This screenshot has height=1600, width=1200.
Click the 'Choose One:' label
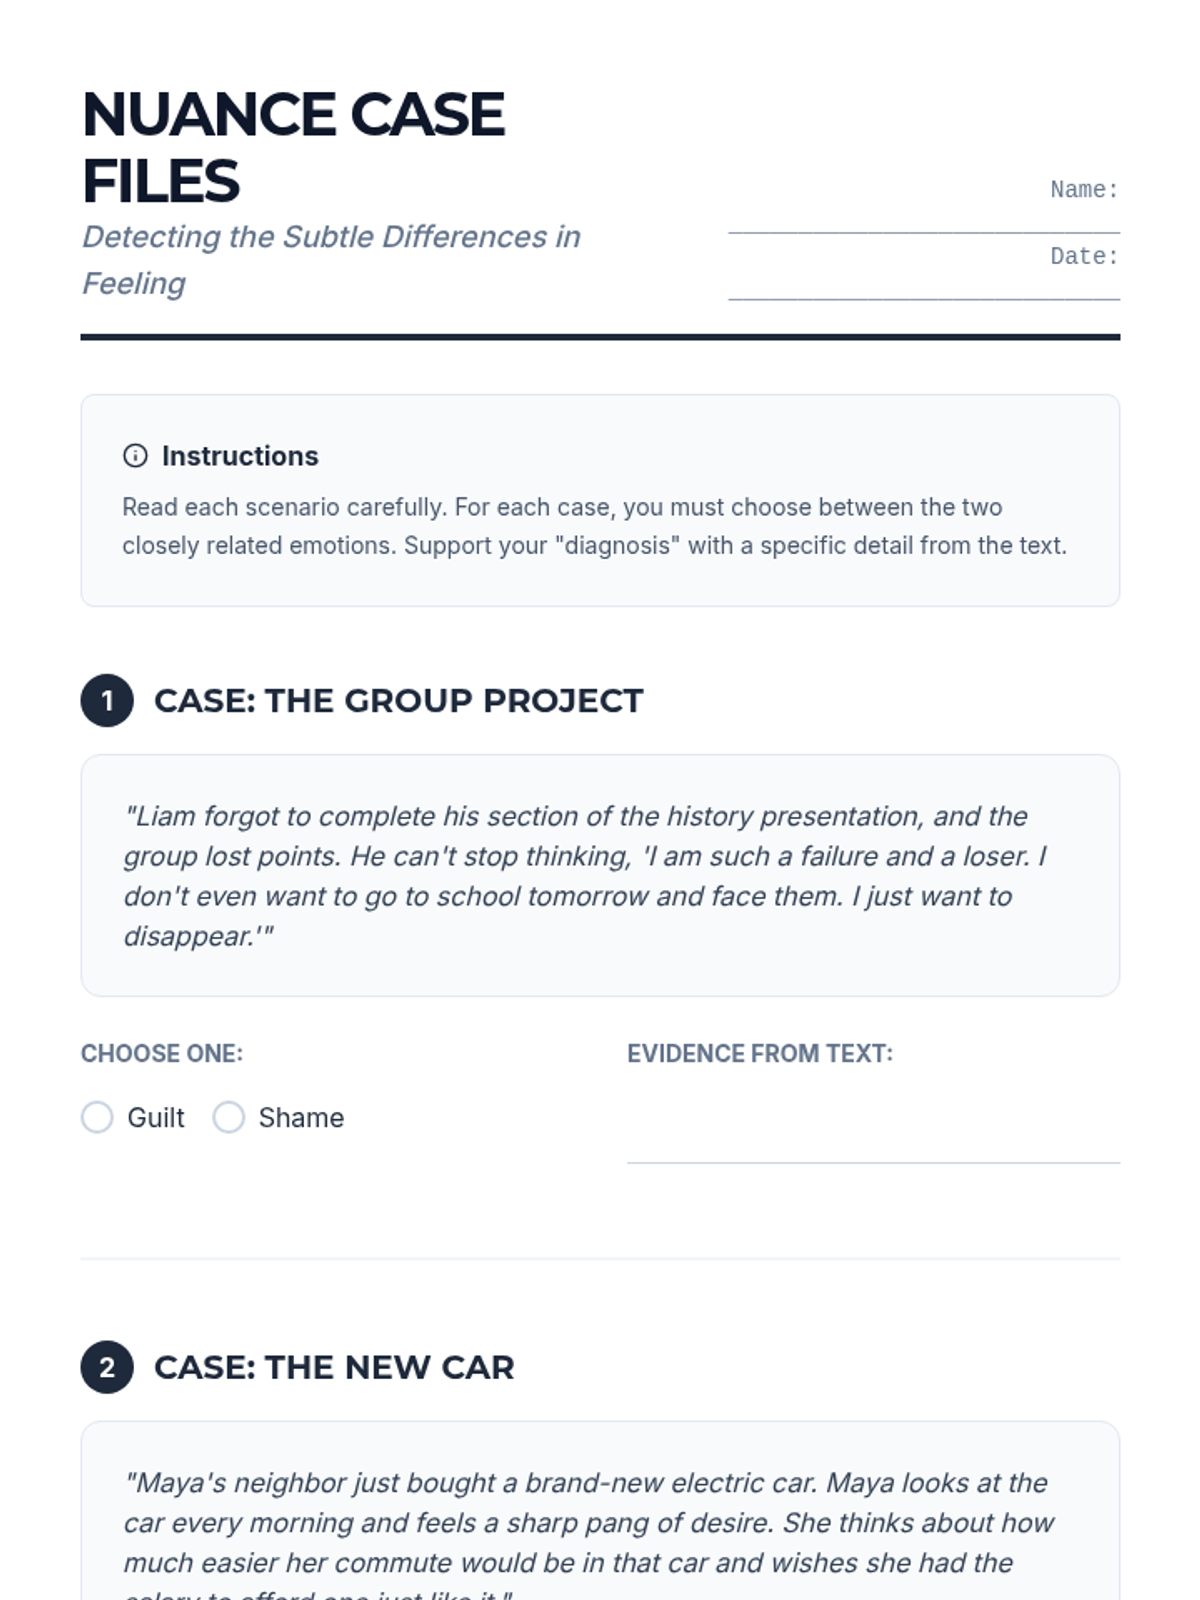pos(162,1053)
